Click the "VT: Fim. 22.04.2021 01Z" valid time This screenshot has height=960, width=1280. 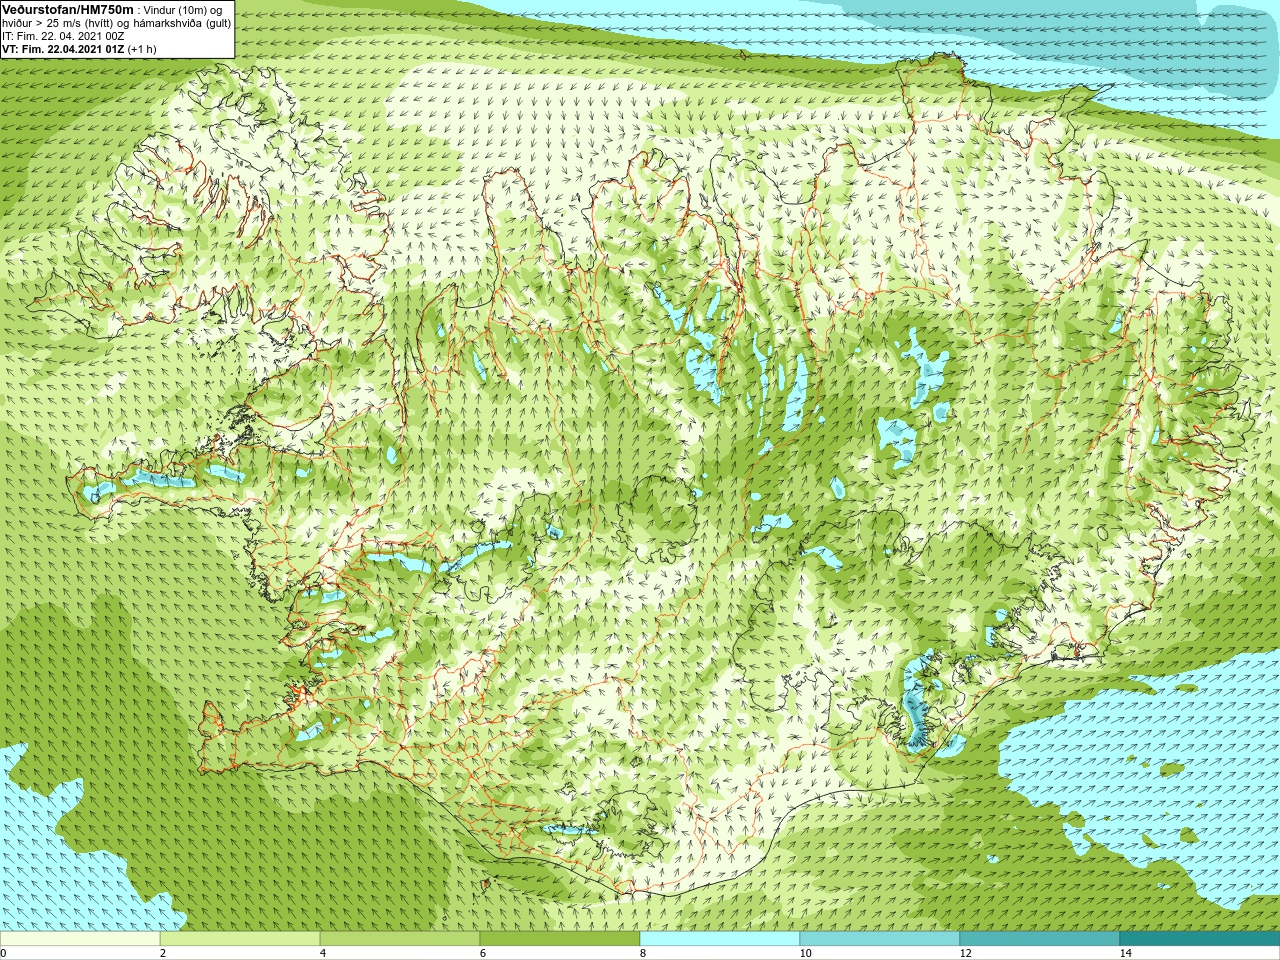(x=63, y=48)
